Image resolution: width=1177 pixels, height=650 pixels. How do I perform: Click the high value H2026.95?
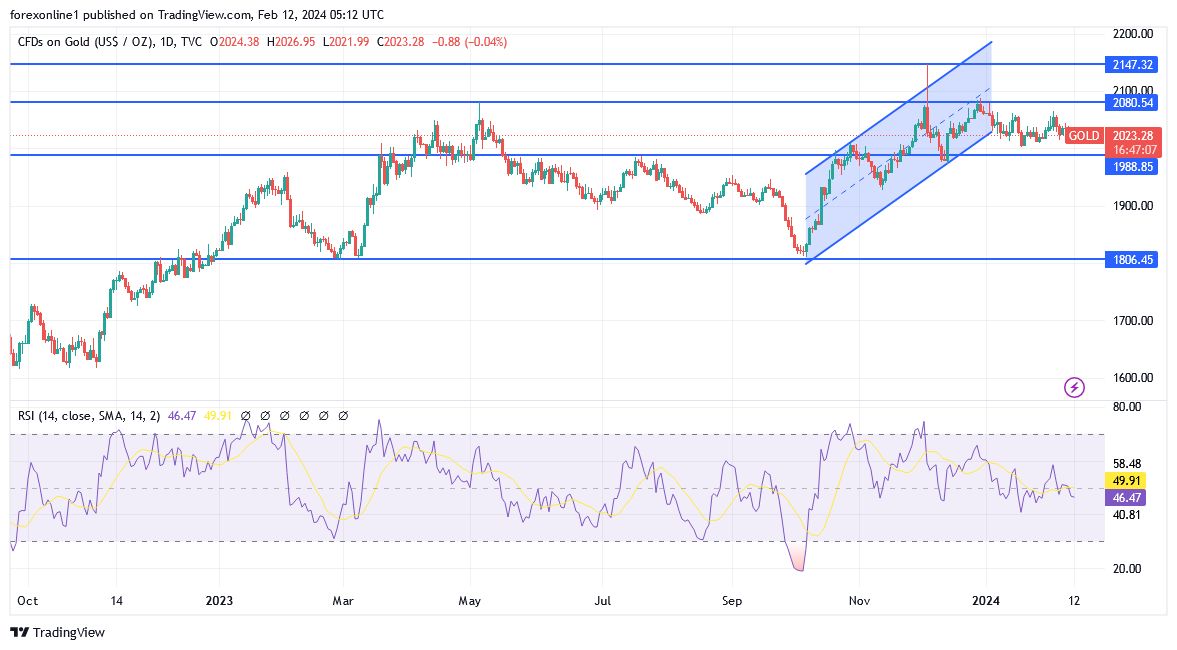click(290, 42)
